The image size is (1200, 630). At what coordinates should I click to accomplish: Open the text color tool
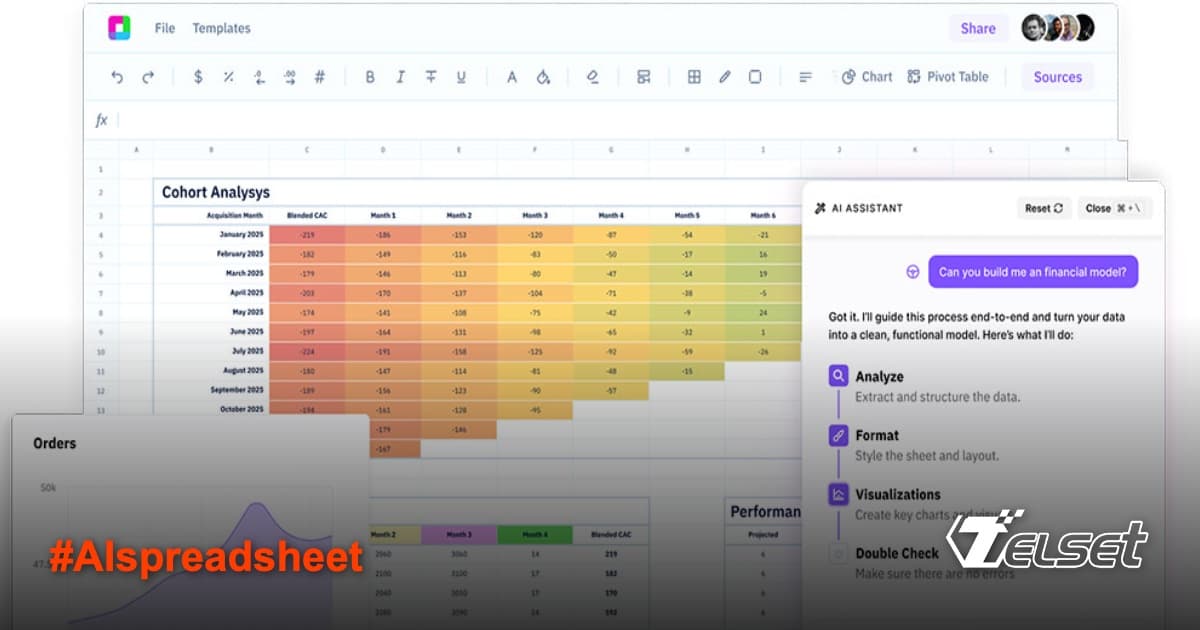pos(512,77)
